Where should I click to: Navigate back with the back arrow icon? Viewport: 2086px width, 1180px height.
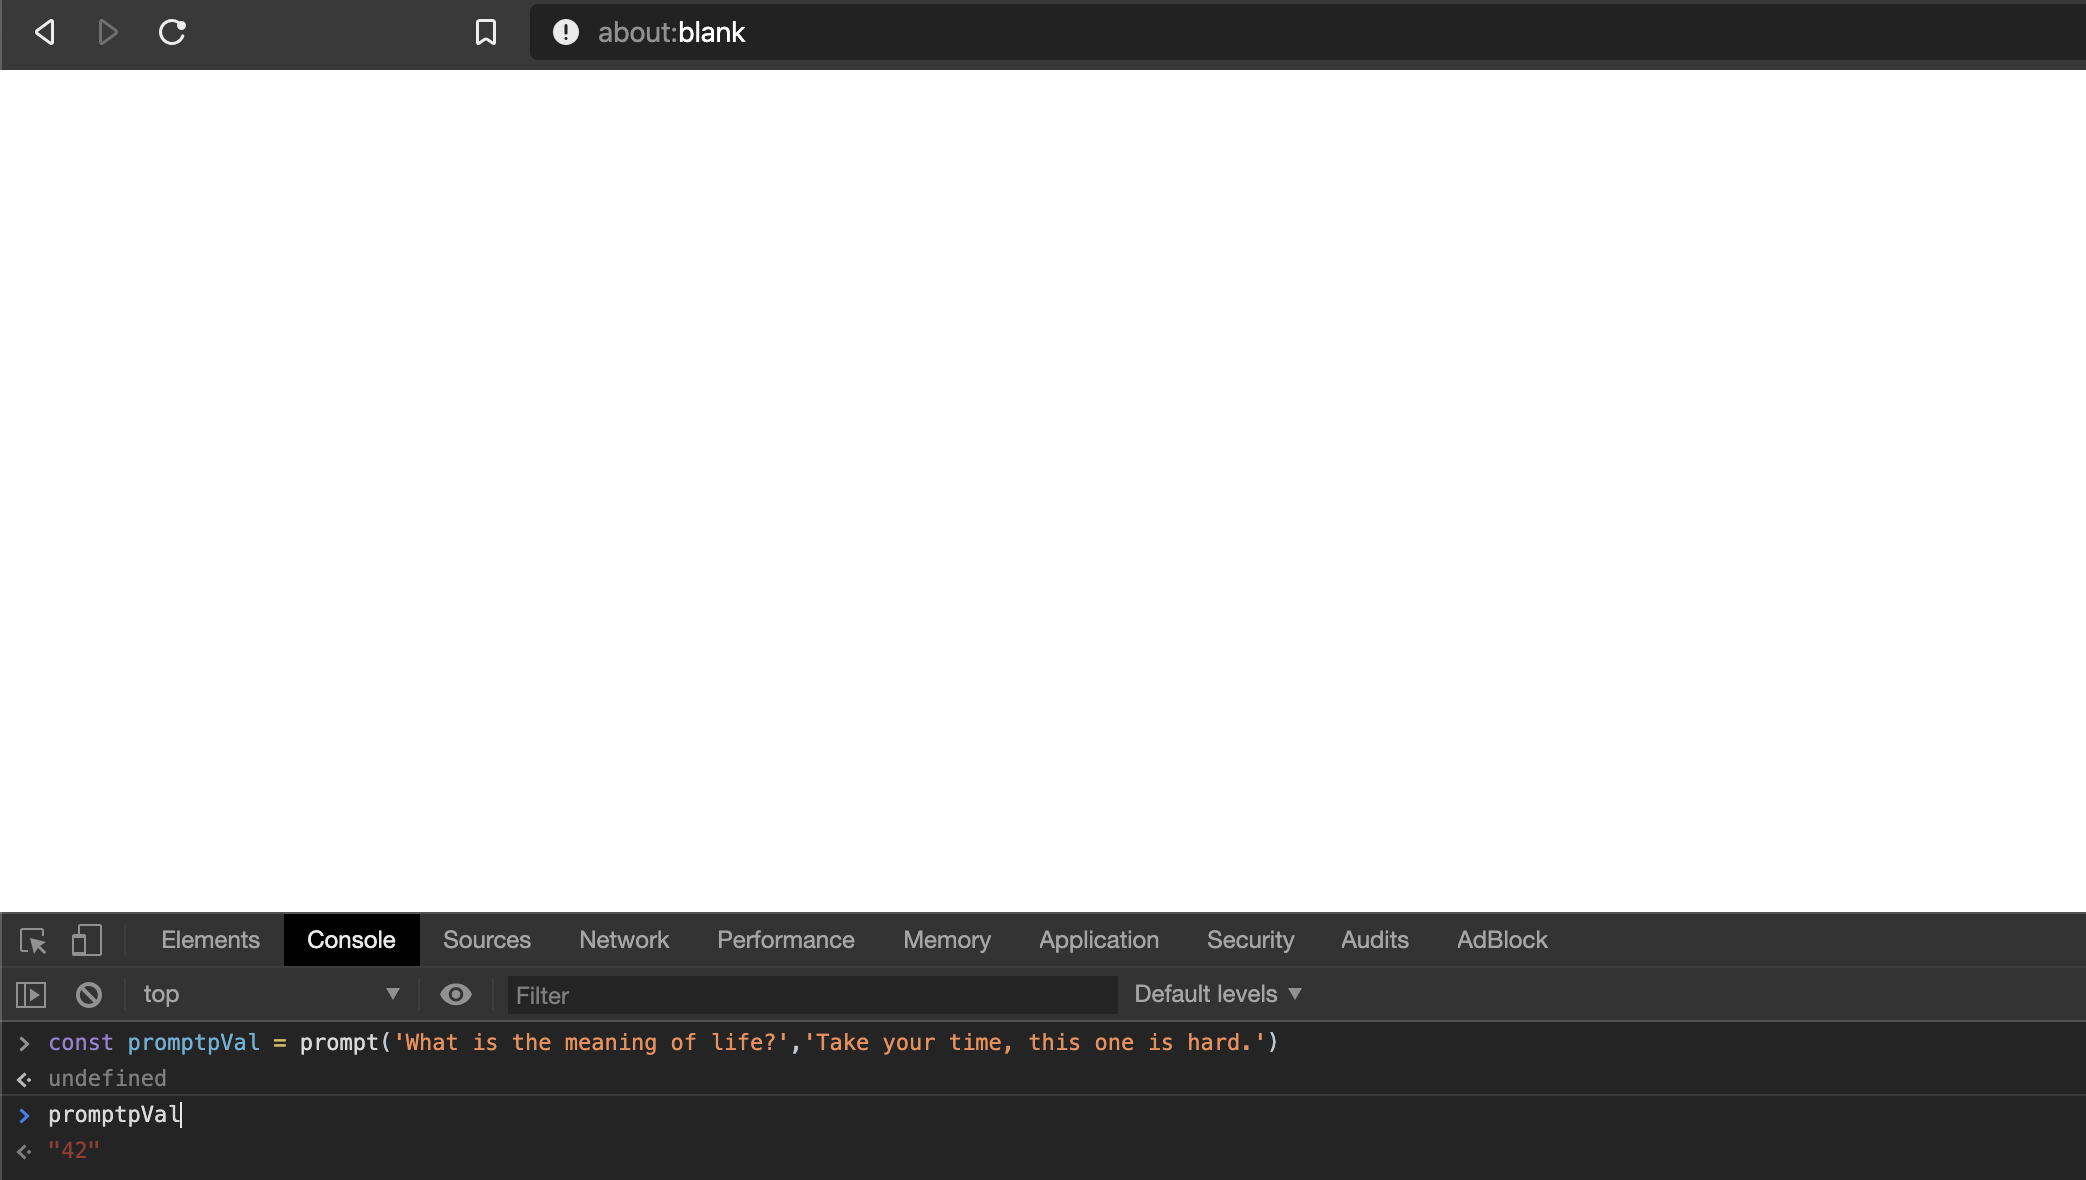click(x=44, y=32)
